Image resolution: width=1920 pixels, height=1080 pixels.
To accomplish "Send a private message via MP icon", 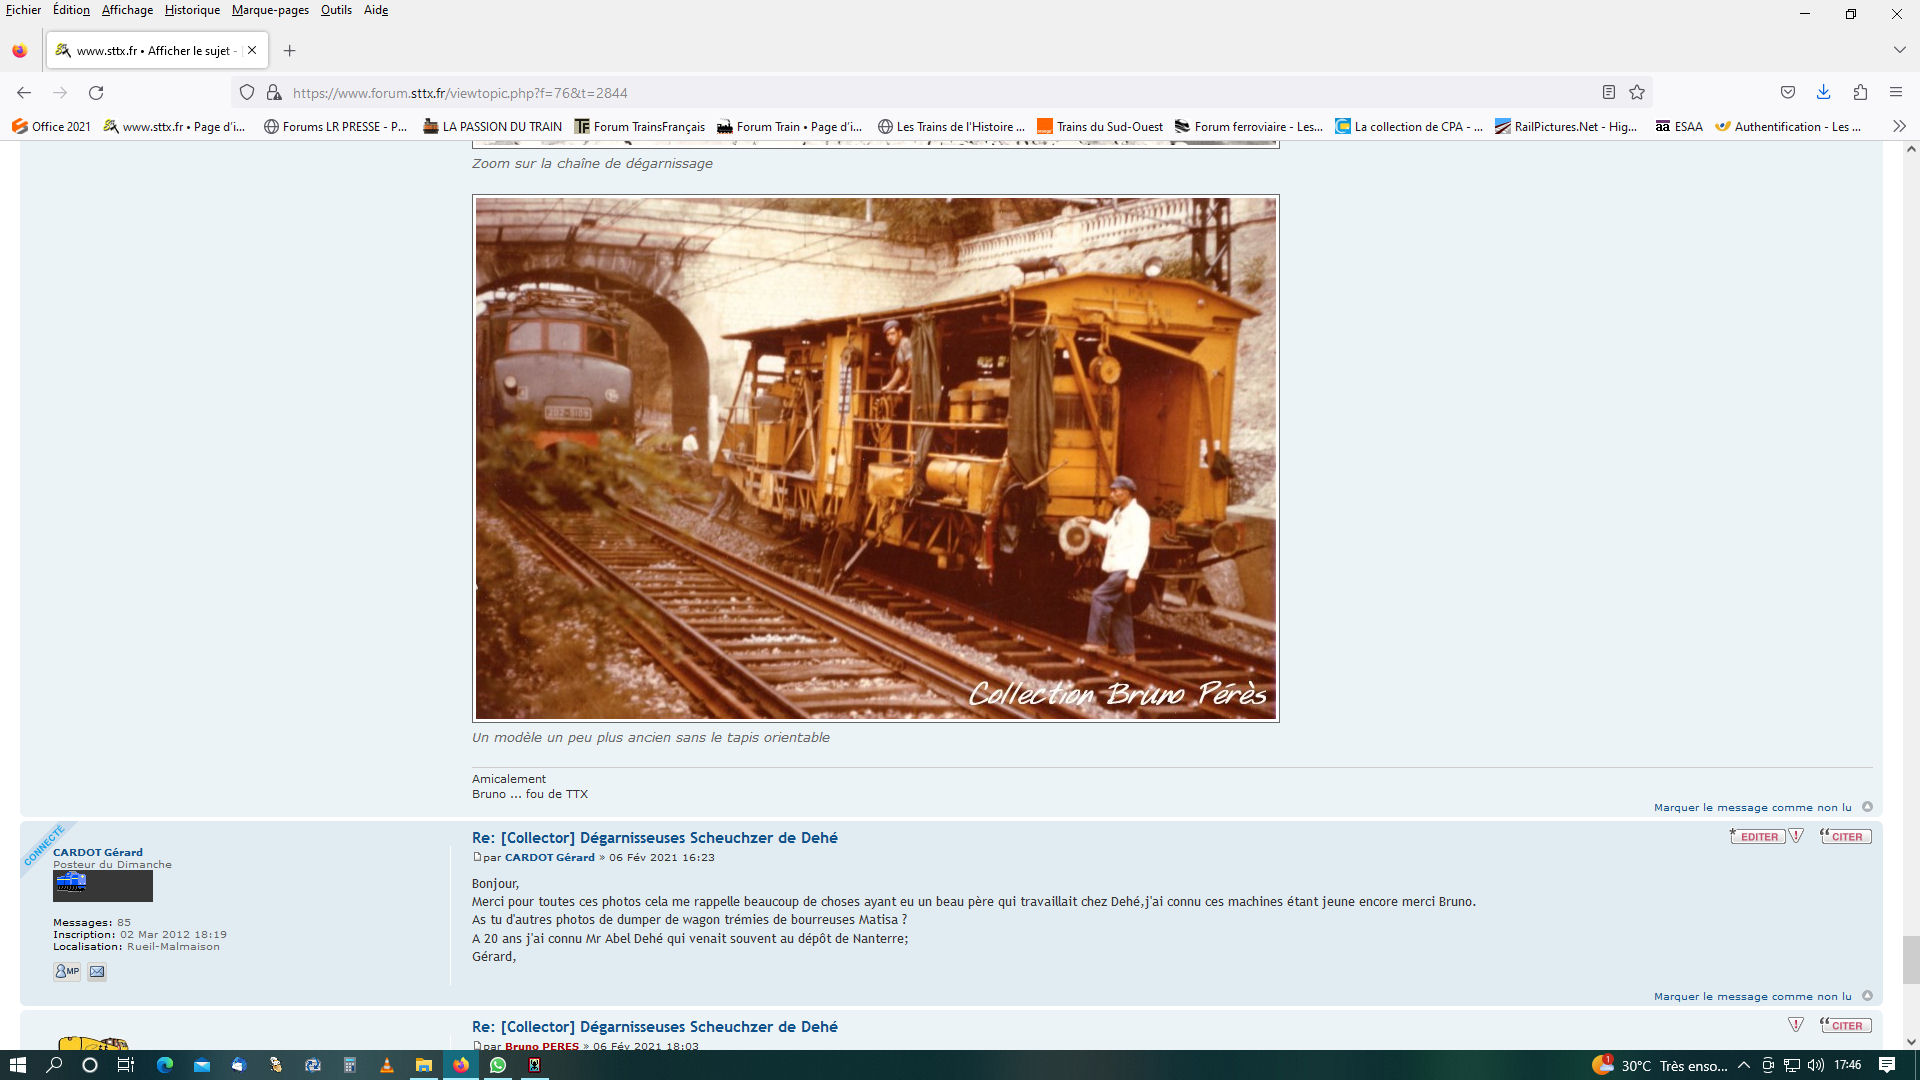I will point(67,971).
